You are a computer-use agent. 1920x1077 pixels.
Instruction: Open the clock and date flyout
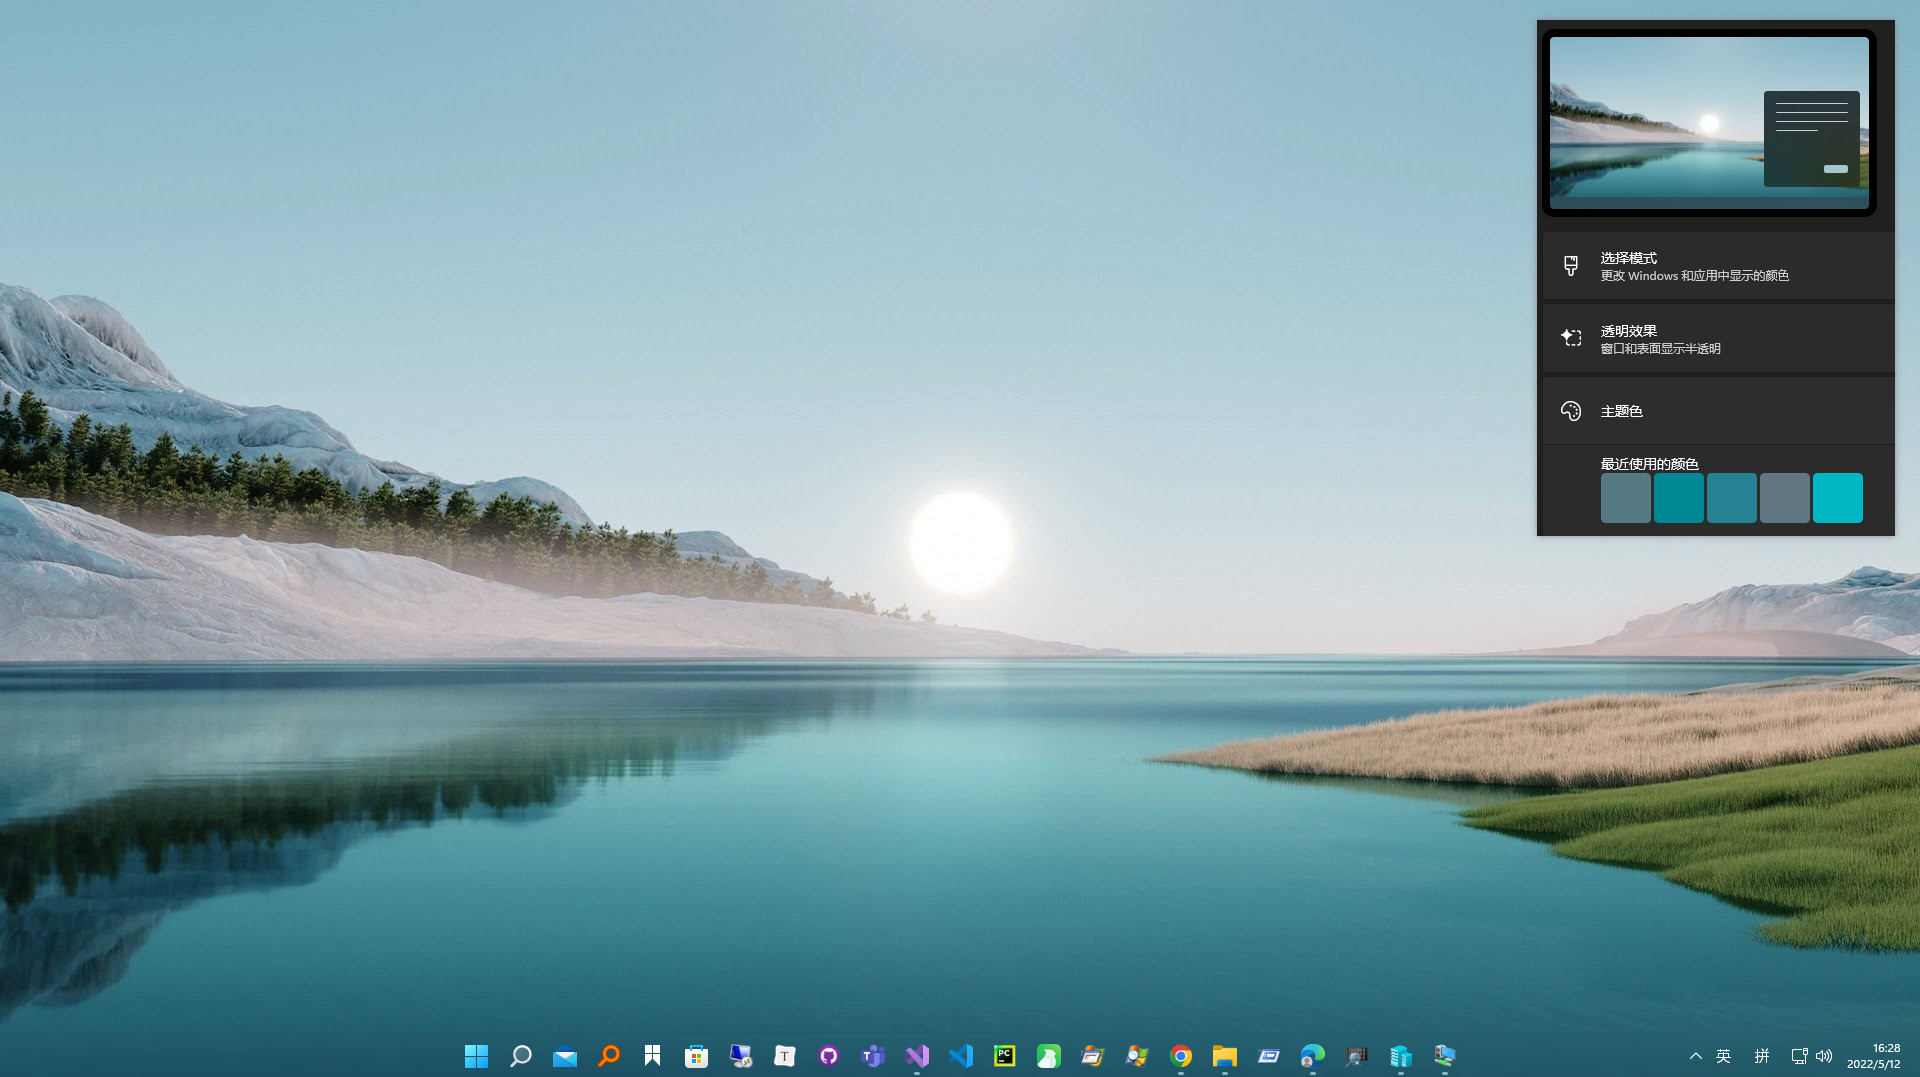[1874, 1056]
